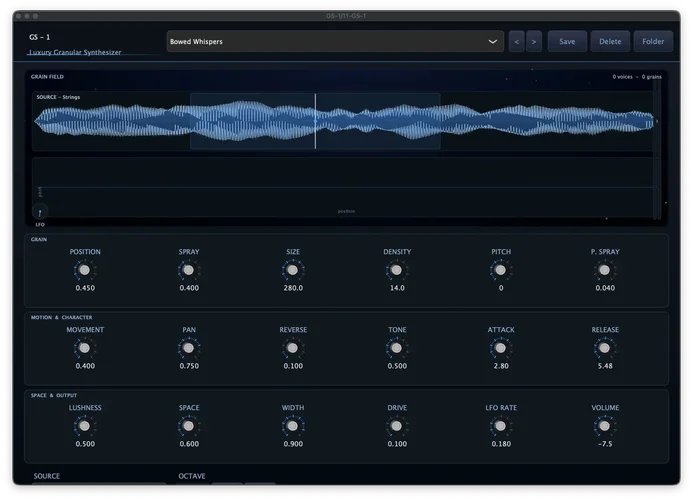Click the LFO RATE knob

[500, 426]
